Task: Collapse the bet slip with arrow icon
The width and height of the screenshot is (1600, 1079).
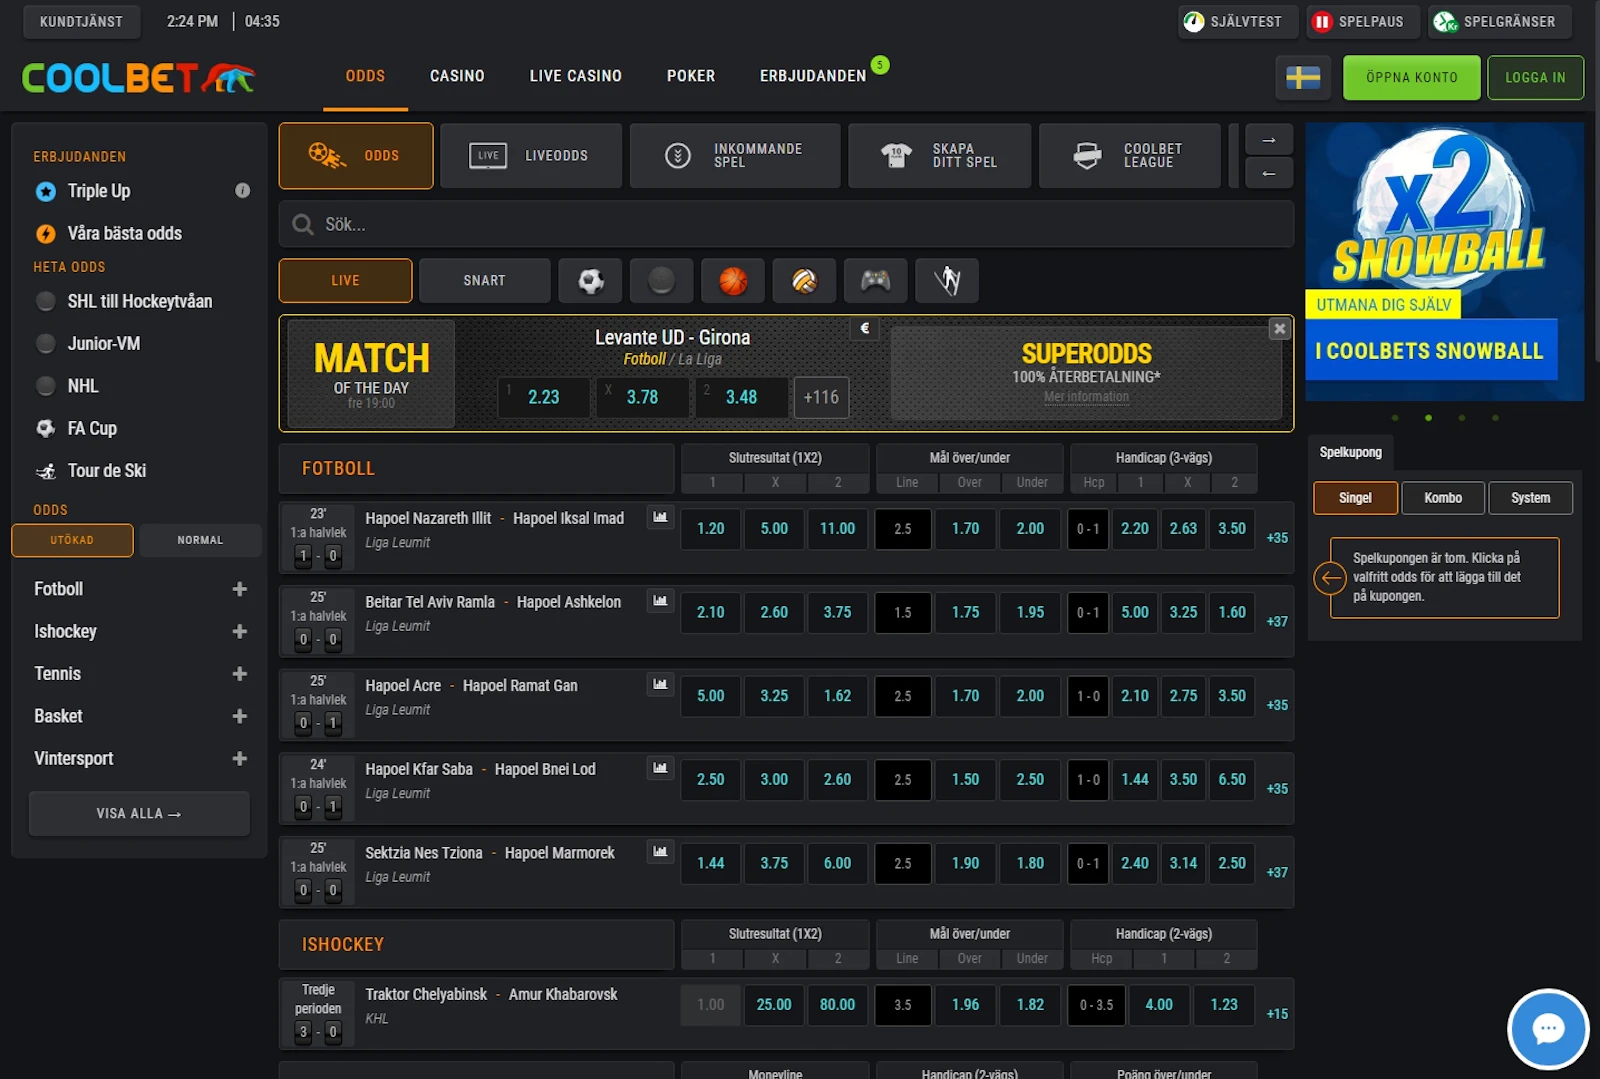Action: point(1330,578)
